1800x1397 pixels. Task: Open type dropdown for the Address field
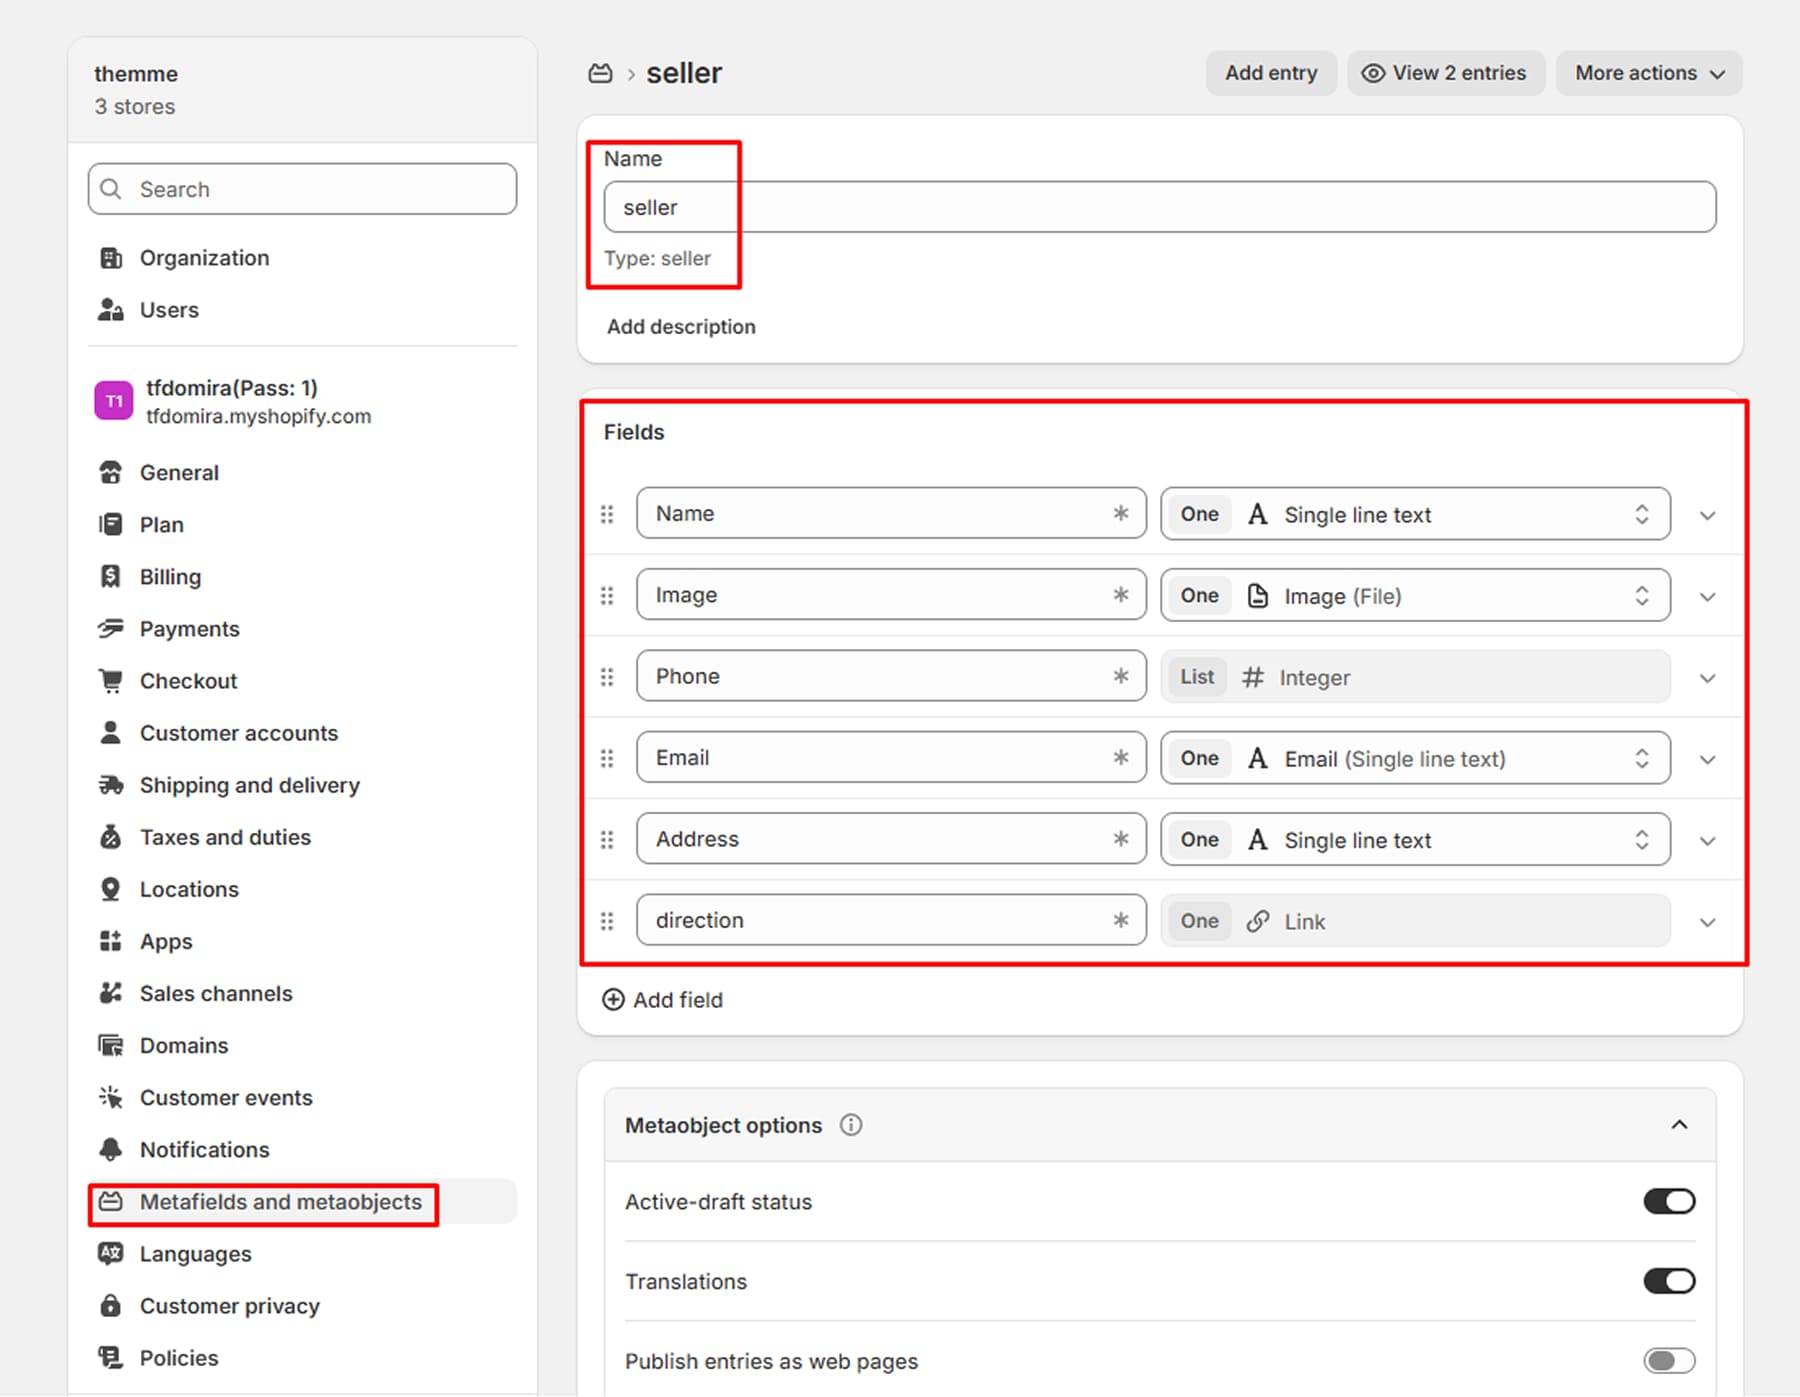pyautogui.click(x=1415, y=839)
